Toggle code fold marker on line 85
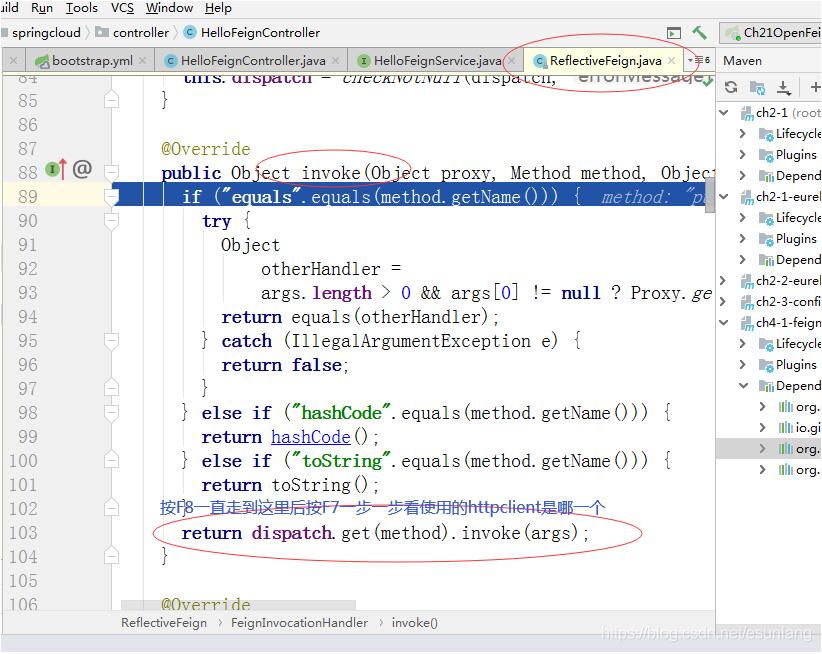Screen dimensions: 822x654 [112, 100]
